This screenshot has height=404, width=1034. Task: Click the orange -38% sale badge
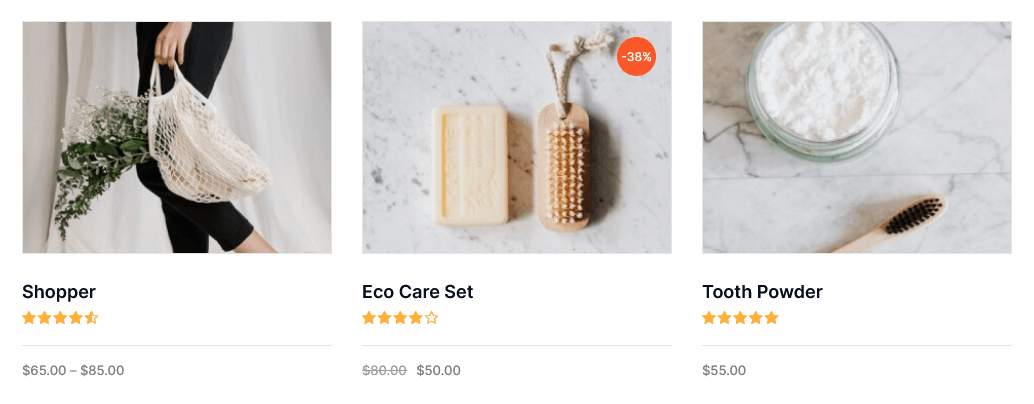(x=636, y=57)
